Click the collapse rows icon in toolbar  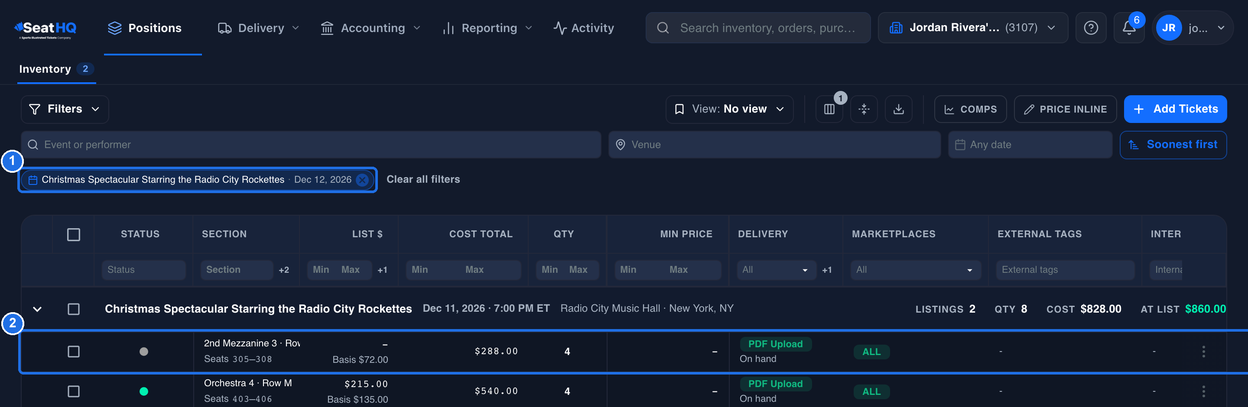coord(864,109)
